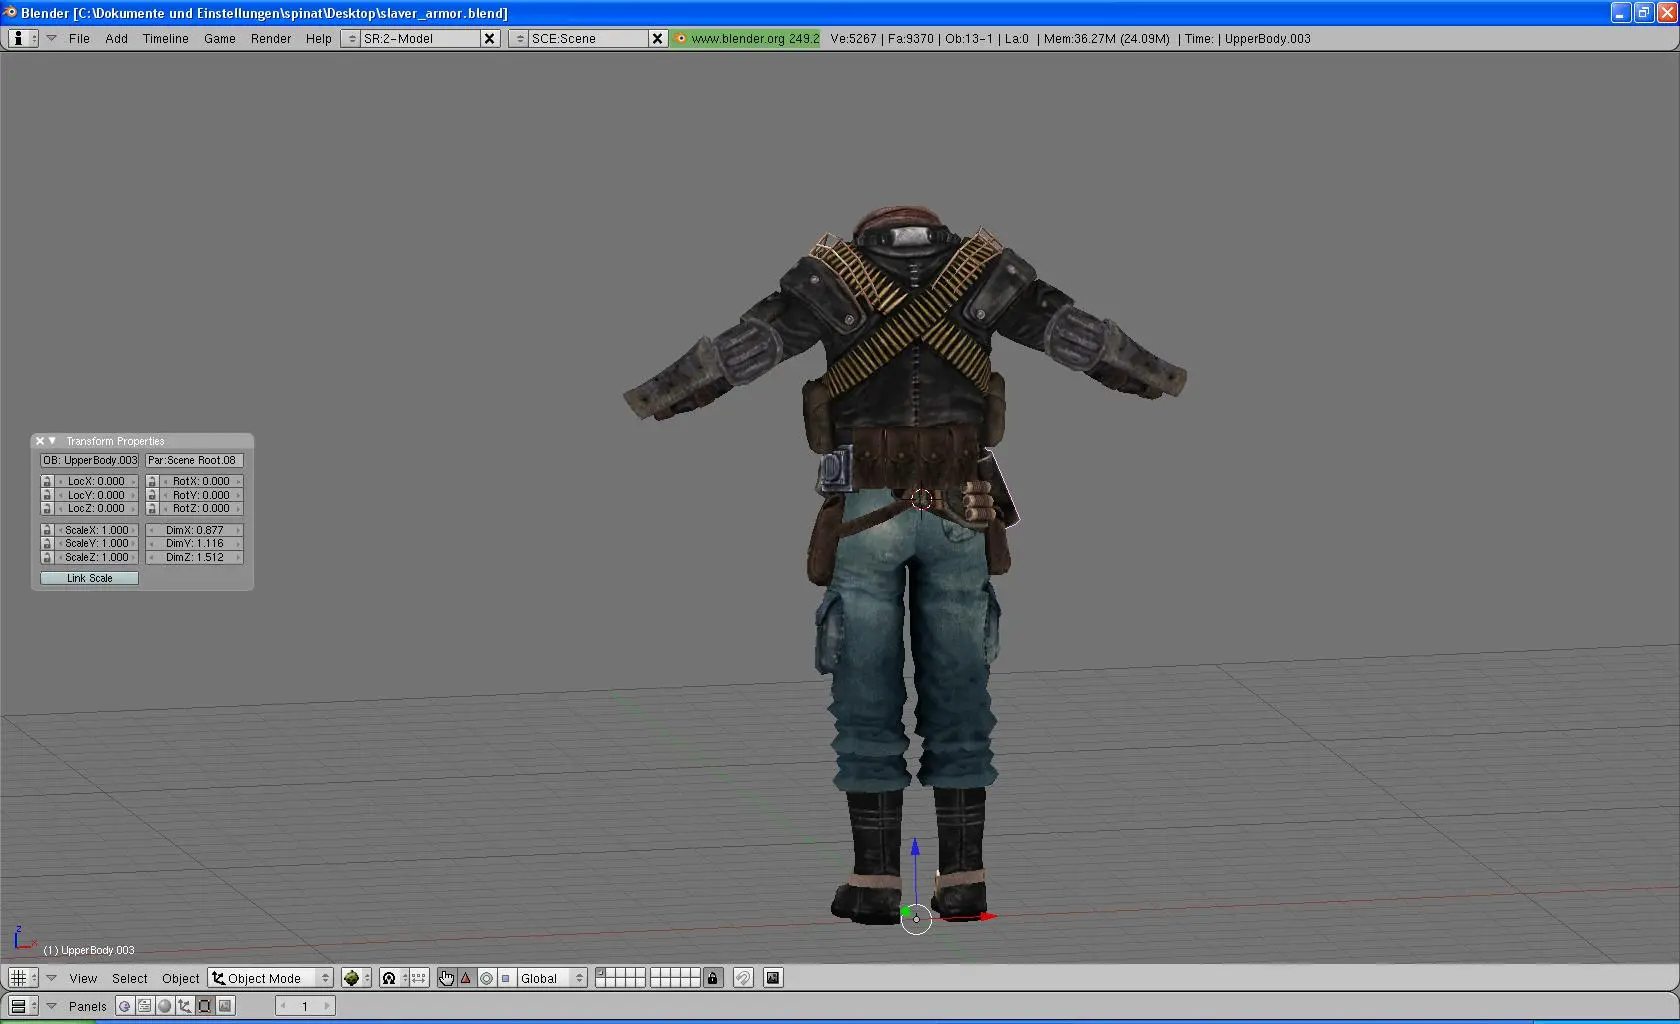Open the Render menu
1680x1024 pixels.
271,38
